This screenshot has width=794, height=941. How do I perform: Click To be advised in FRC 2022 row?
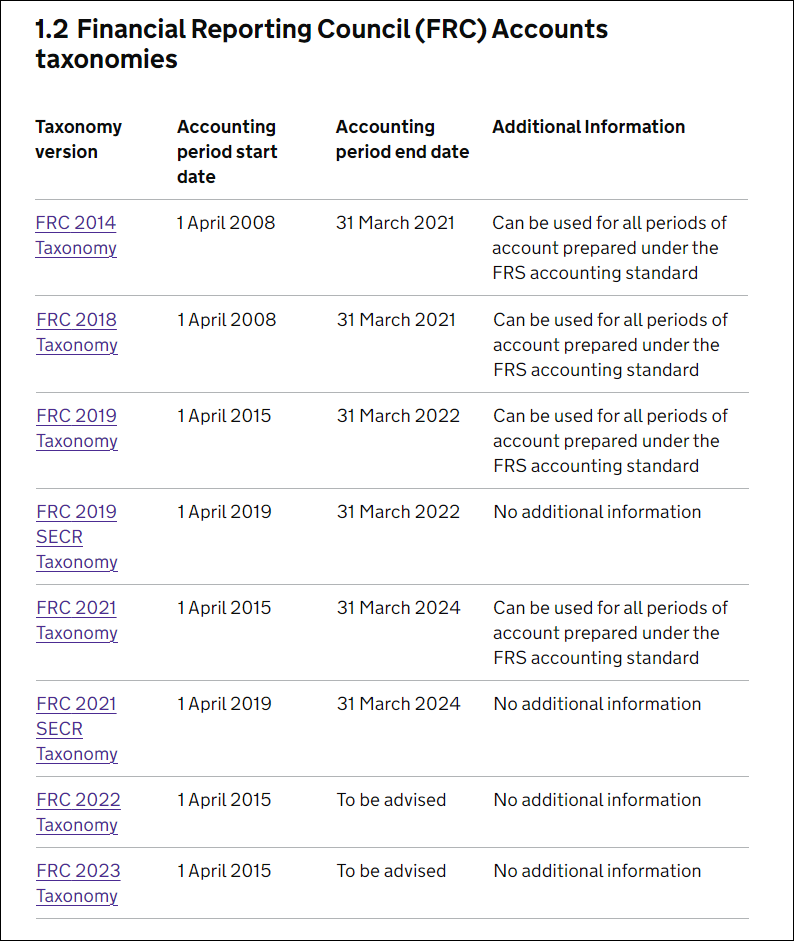tap(391, 800)
